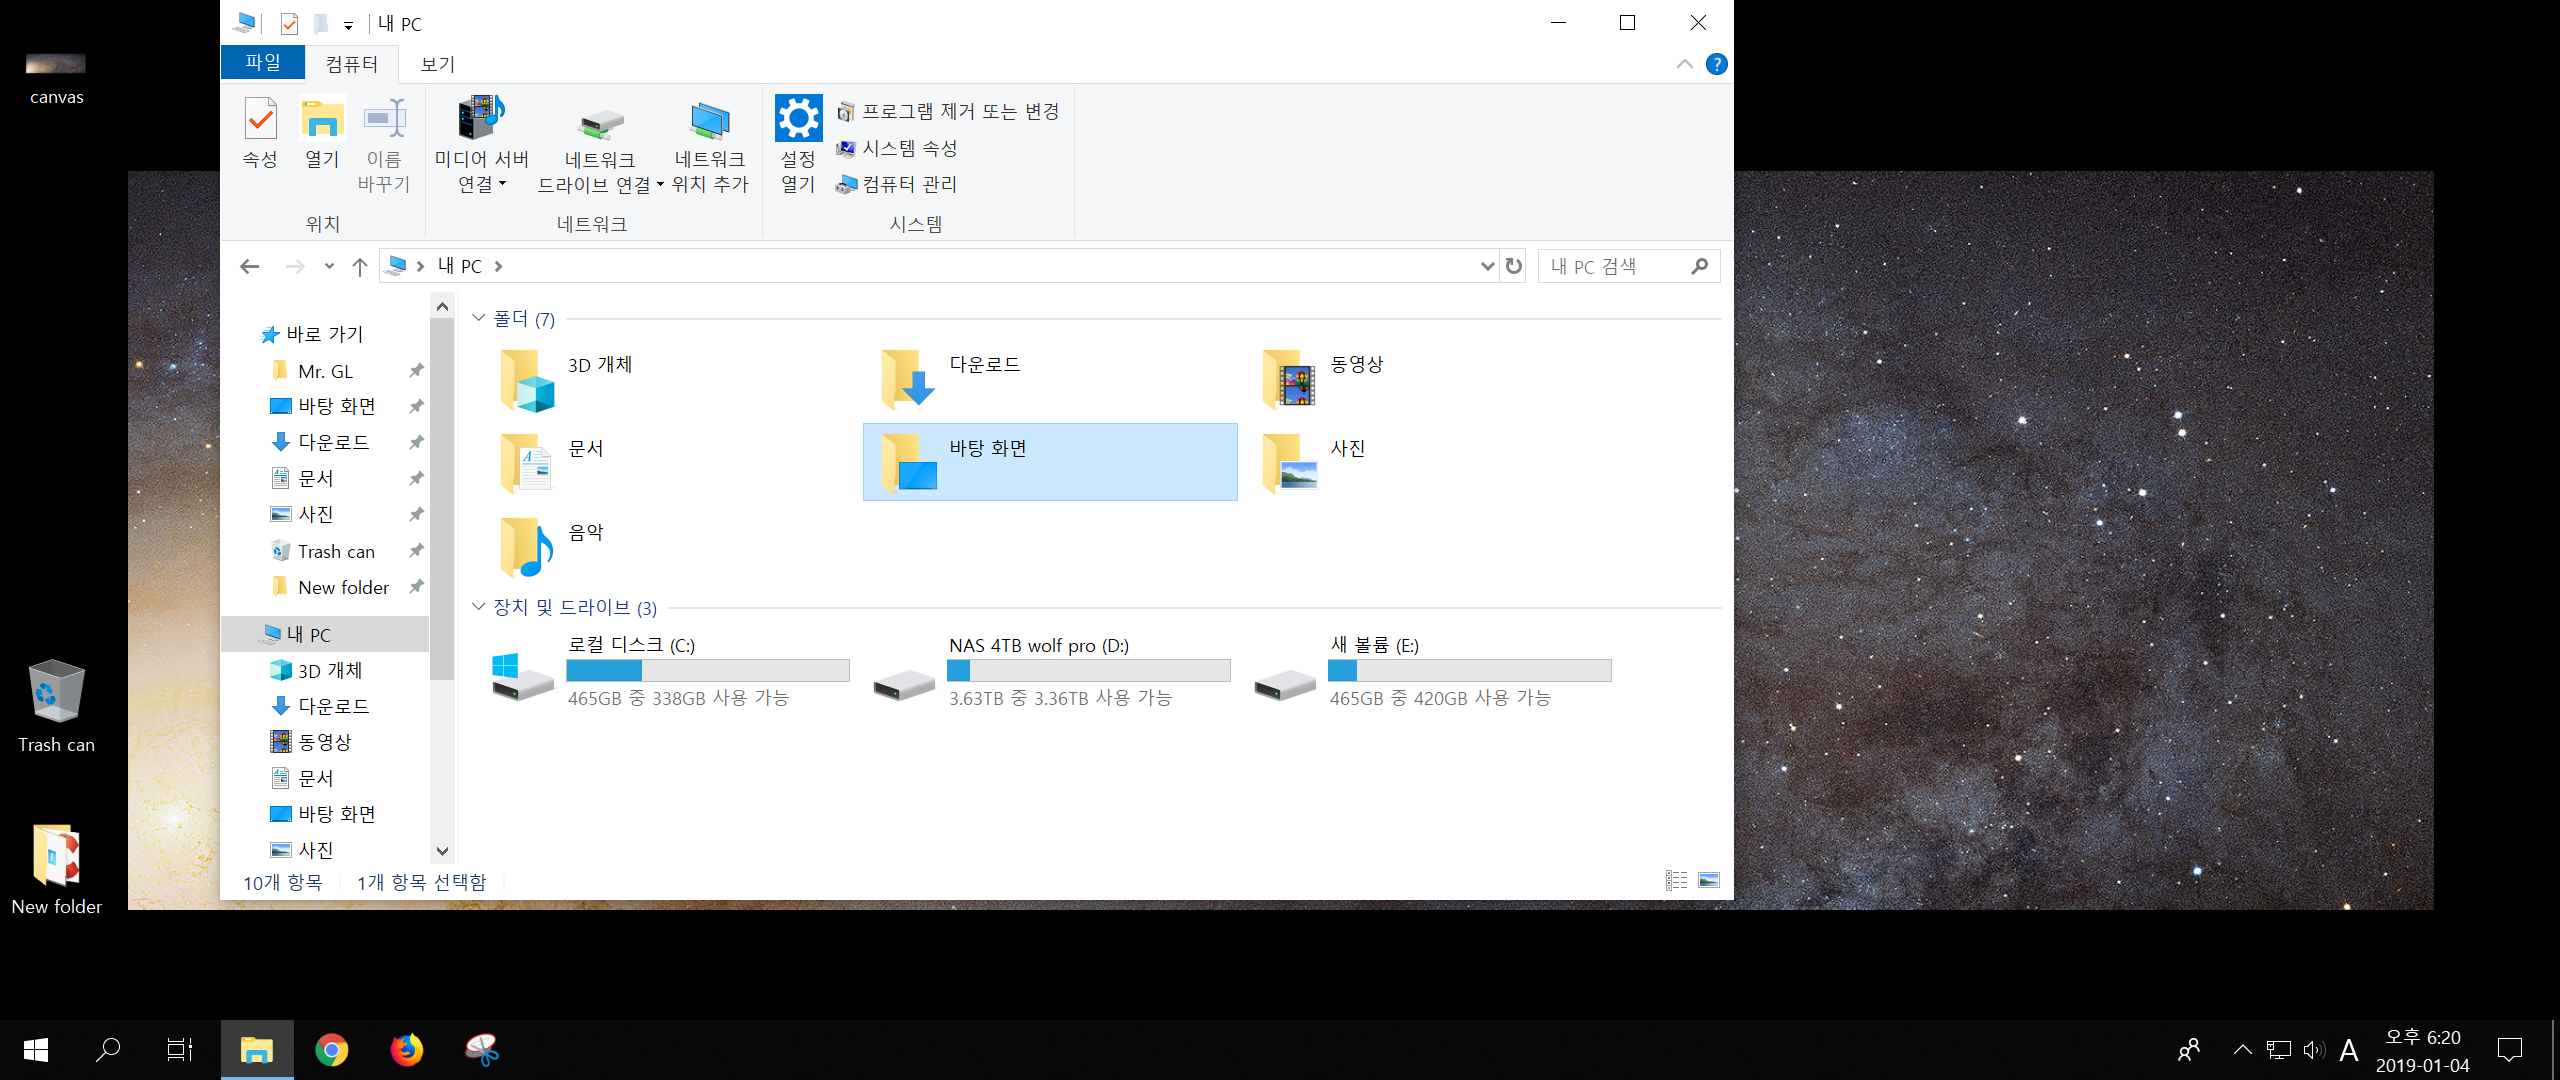
Task: Open 컴퓨터 관리 from the ribbon
Action: coord(897,184)
